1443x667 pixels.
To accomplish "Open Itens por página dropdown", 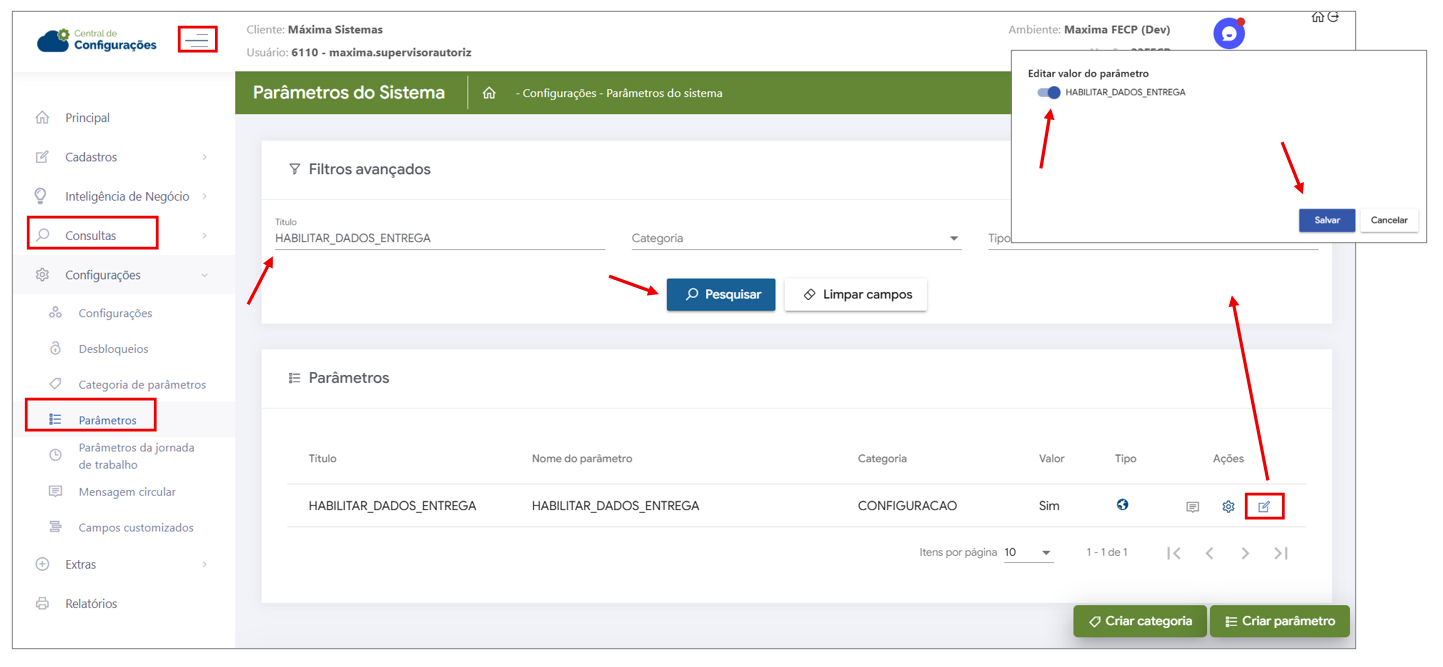I will coord(1029,552).
